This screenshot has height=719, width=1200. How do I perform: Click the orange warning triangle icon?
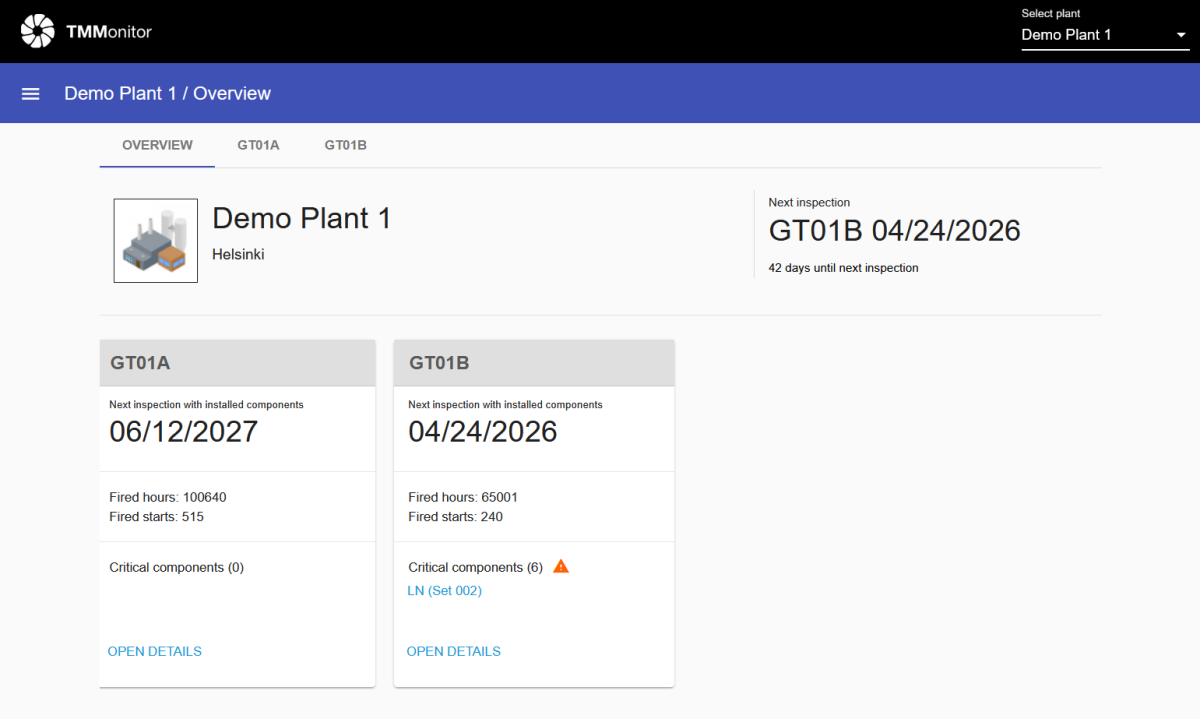(561, 567)
